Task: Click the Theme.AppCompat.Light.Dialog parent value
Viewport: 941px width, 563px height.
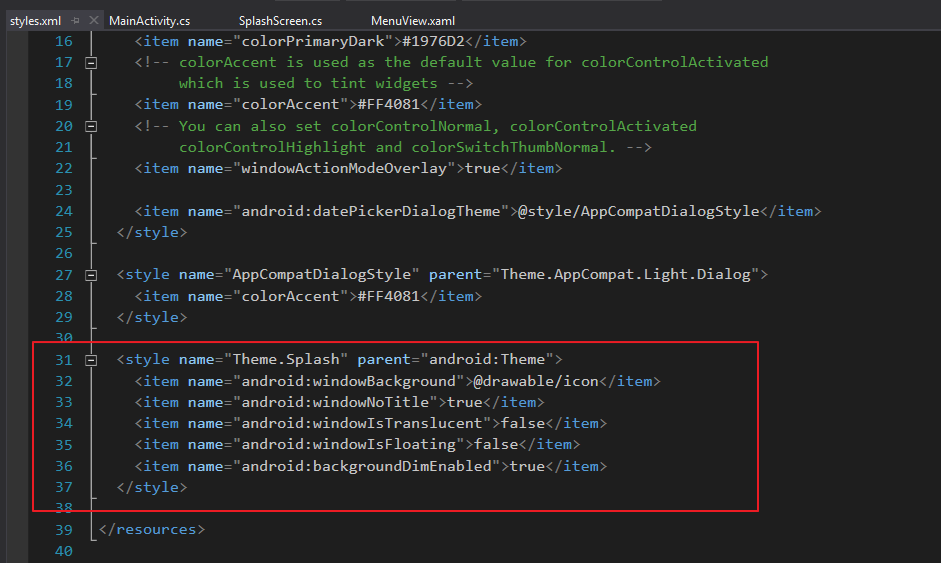Action: point(625,274)
